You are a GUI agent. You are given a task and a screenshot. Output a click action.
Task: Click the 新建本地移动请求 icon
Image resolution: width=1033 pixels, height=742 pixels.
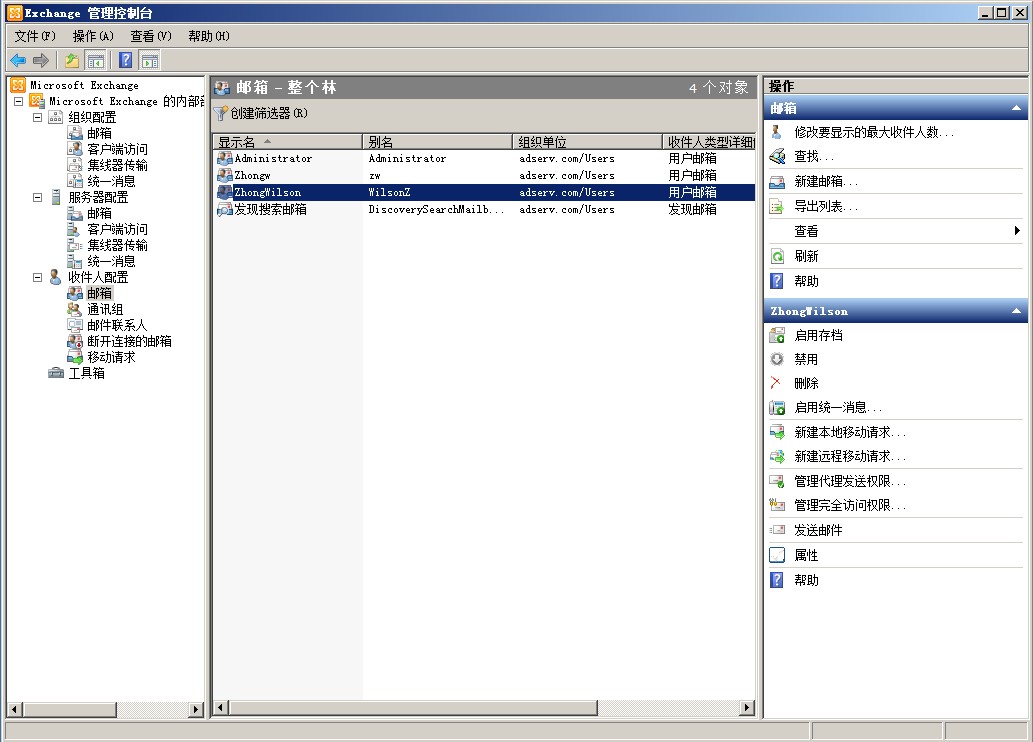pyautogui.click(x=777, y=432)
